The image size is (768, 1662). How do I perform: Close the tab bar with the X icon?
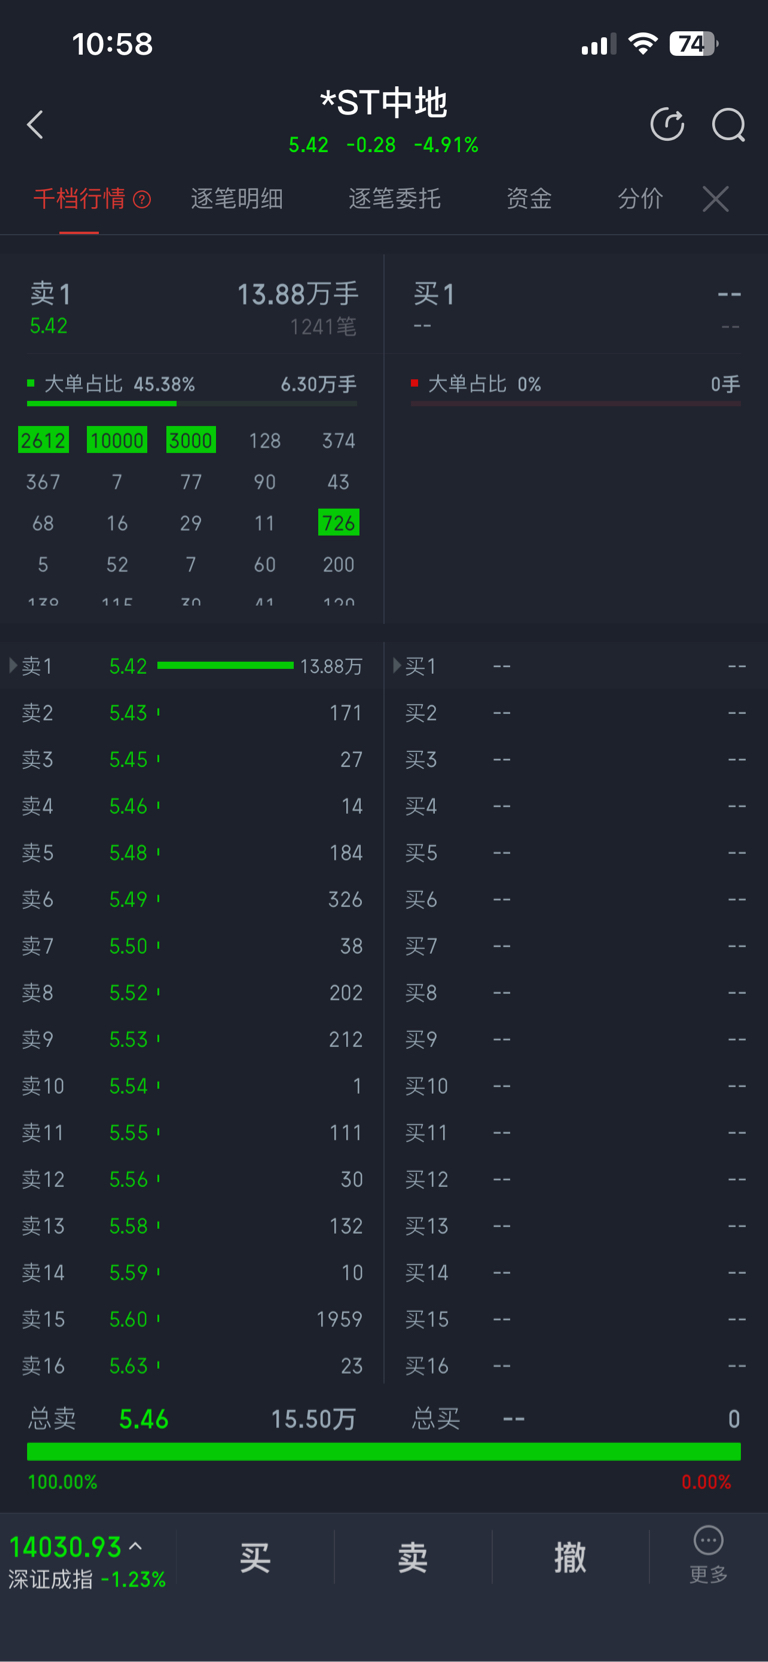pos(715,199)
